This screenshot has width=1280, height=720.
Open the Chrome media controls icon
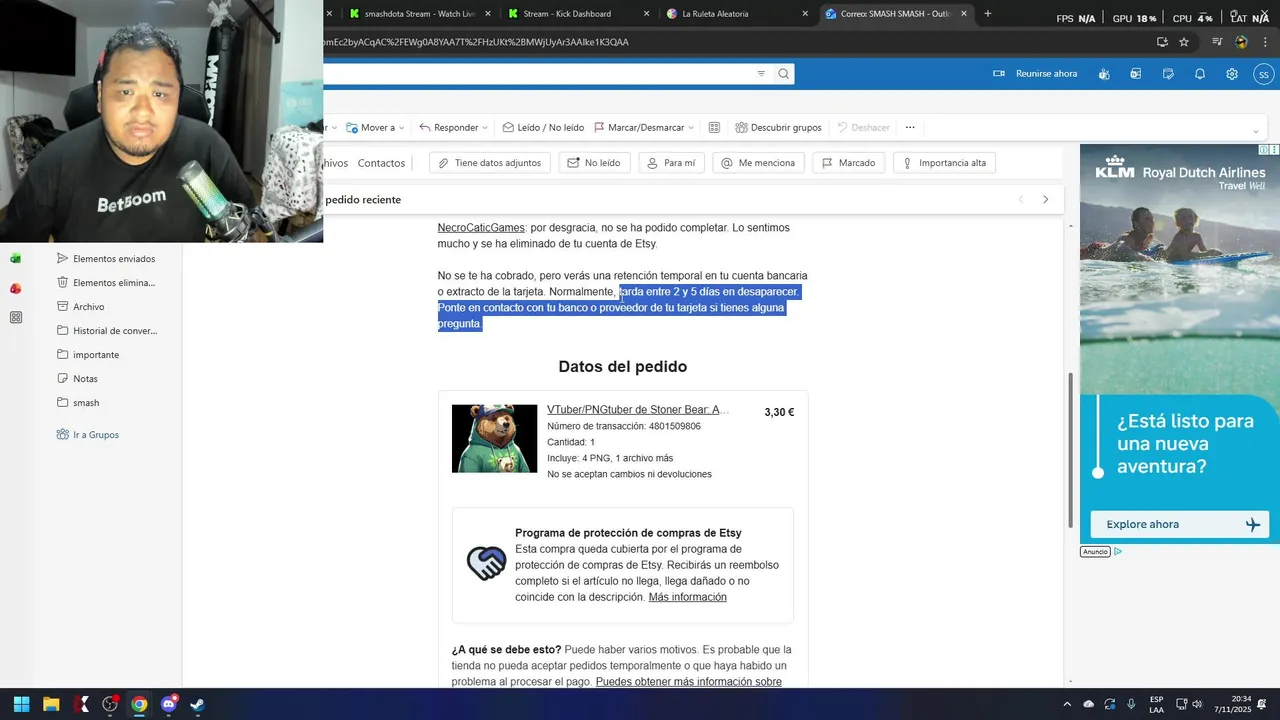tap(1217, 42)
